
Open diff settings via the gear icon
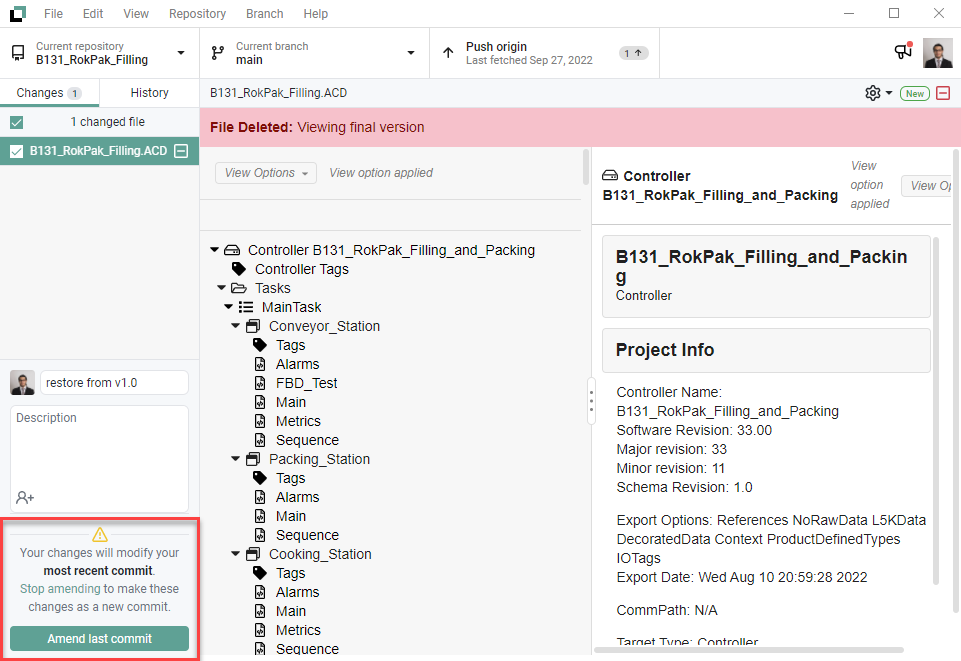pyautogui.click(x=871, y=92)
